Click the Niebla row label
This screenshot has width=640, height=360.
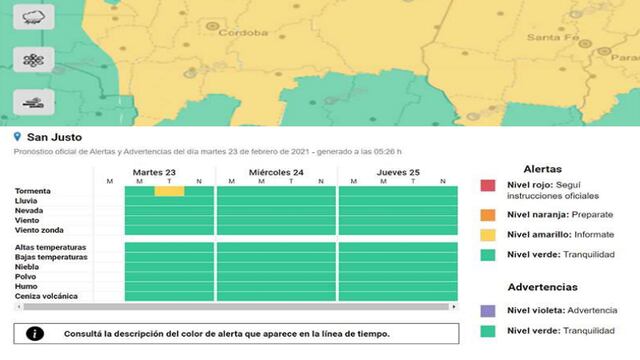coord(27,267)
